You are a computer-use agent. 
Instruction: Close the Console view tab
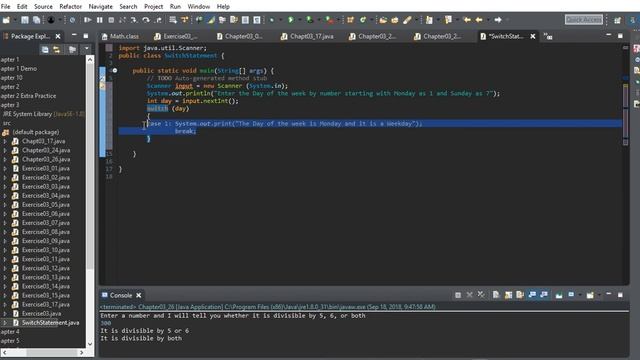[x=139, y=295]
